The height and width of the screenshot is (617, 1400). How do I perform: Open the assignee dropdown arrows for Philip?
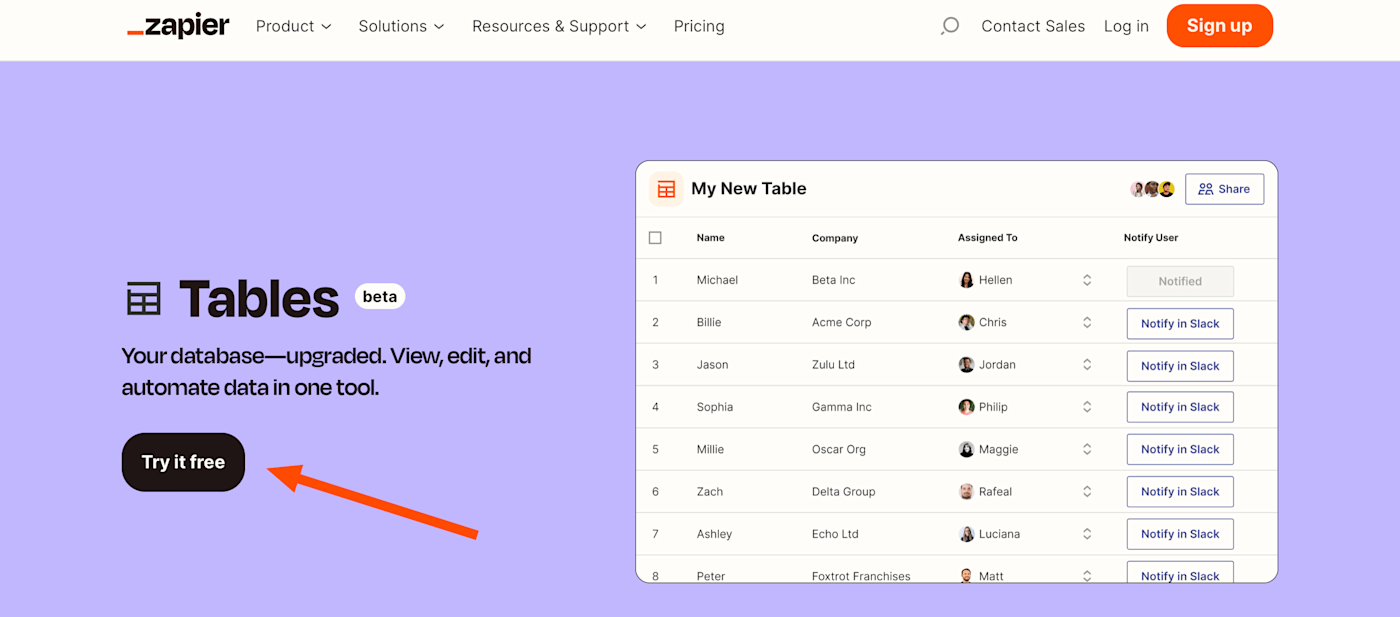tap(1087, 407)
